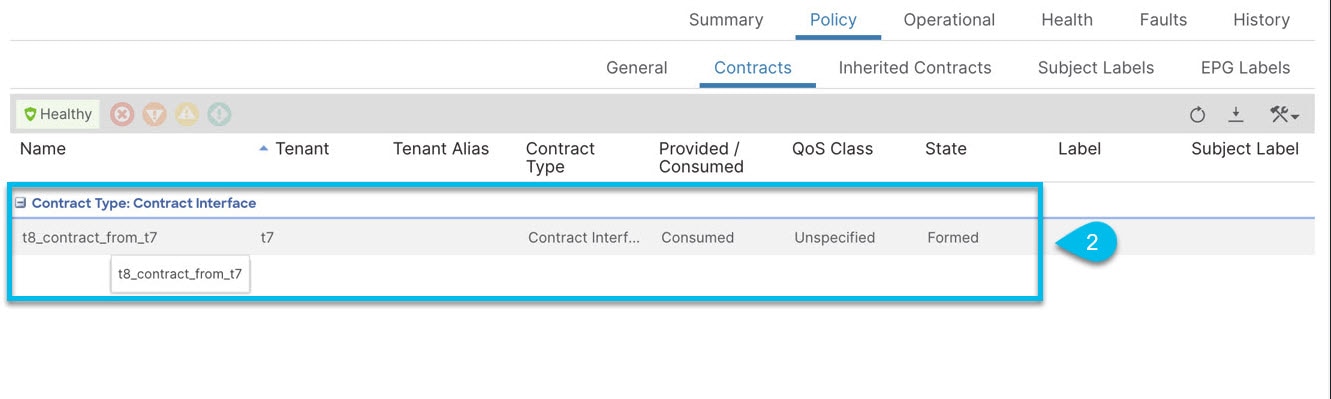This screenshot has height=399, width=1331.
Task: Switch to the Summary tab
Action: 726,20
